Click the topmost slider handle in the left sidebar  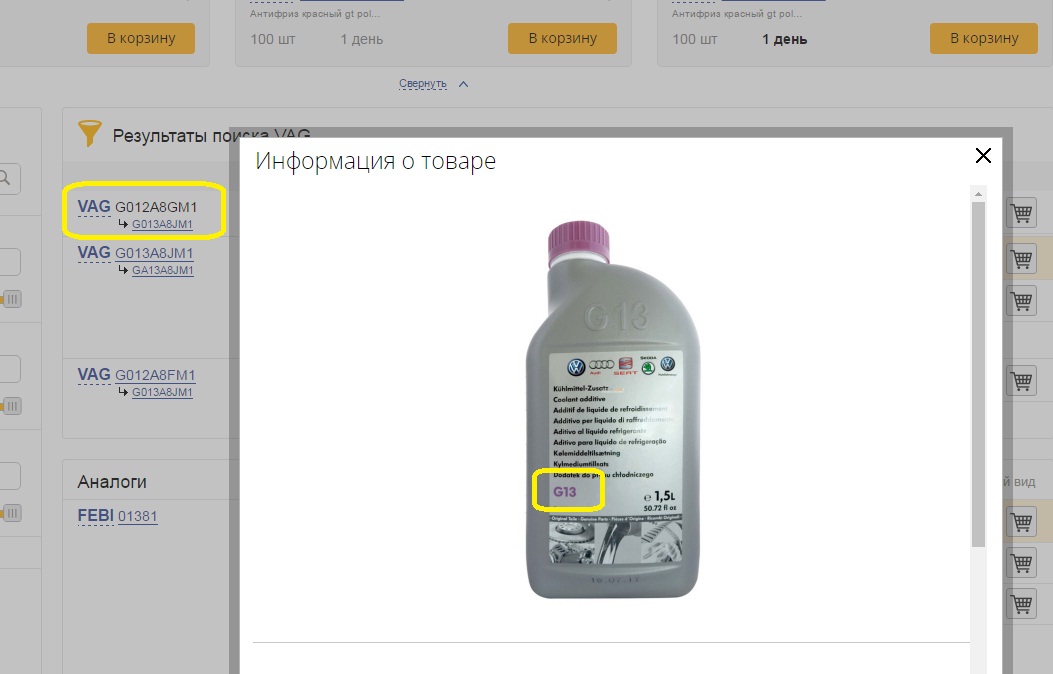point(12,299)
